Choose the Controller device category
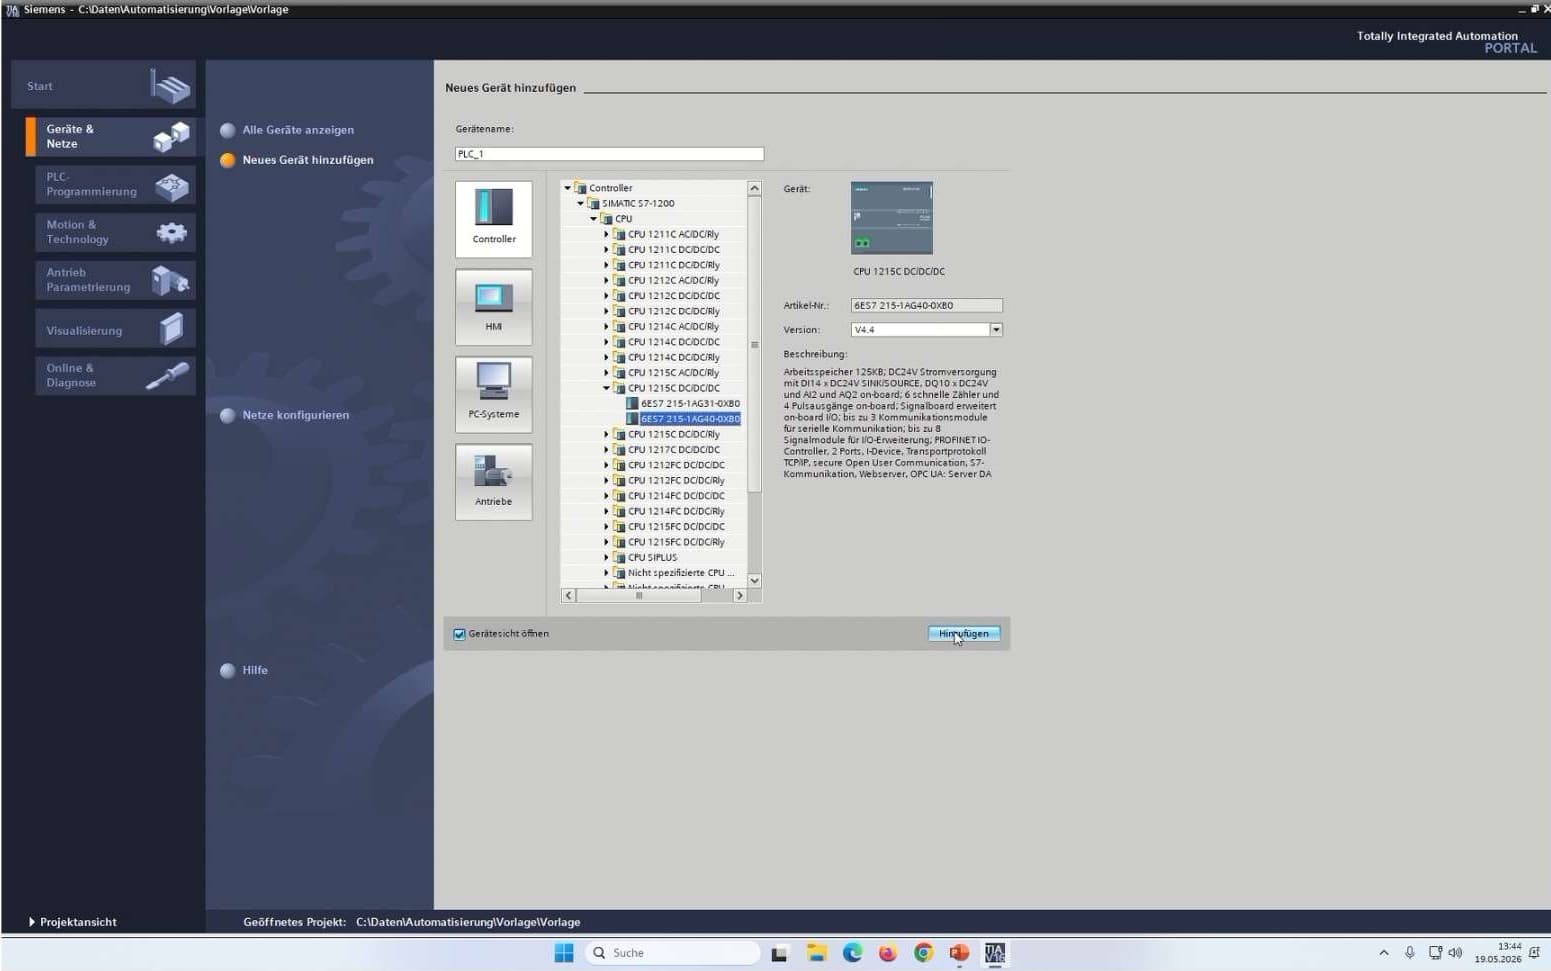The height and width of the screenshot is (971, 1551). [494, 219]
